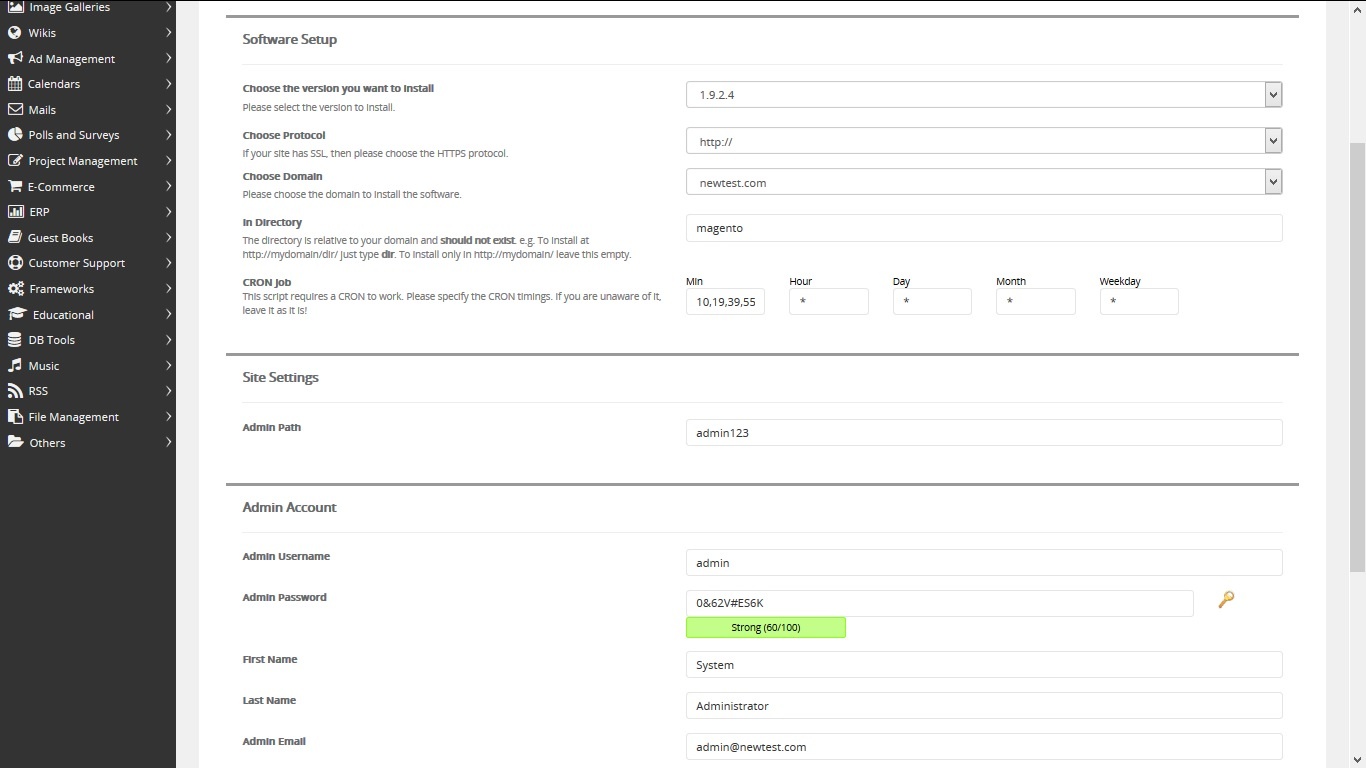Viewport: 1366px width, 768px height.
Task: Click the Calendars icon in sidebar
Action: pos(15,84)
